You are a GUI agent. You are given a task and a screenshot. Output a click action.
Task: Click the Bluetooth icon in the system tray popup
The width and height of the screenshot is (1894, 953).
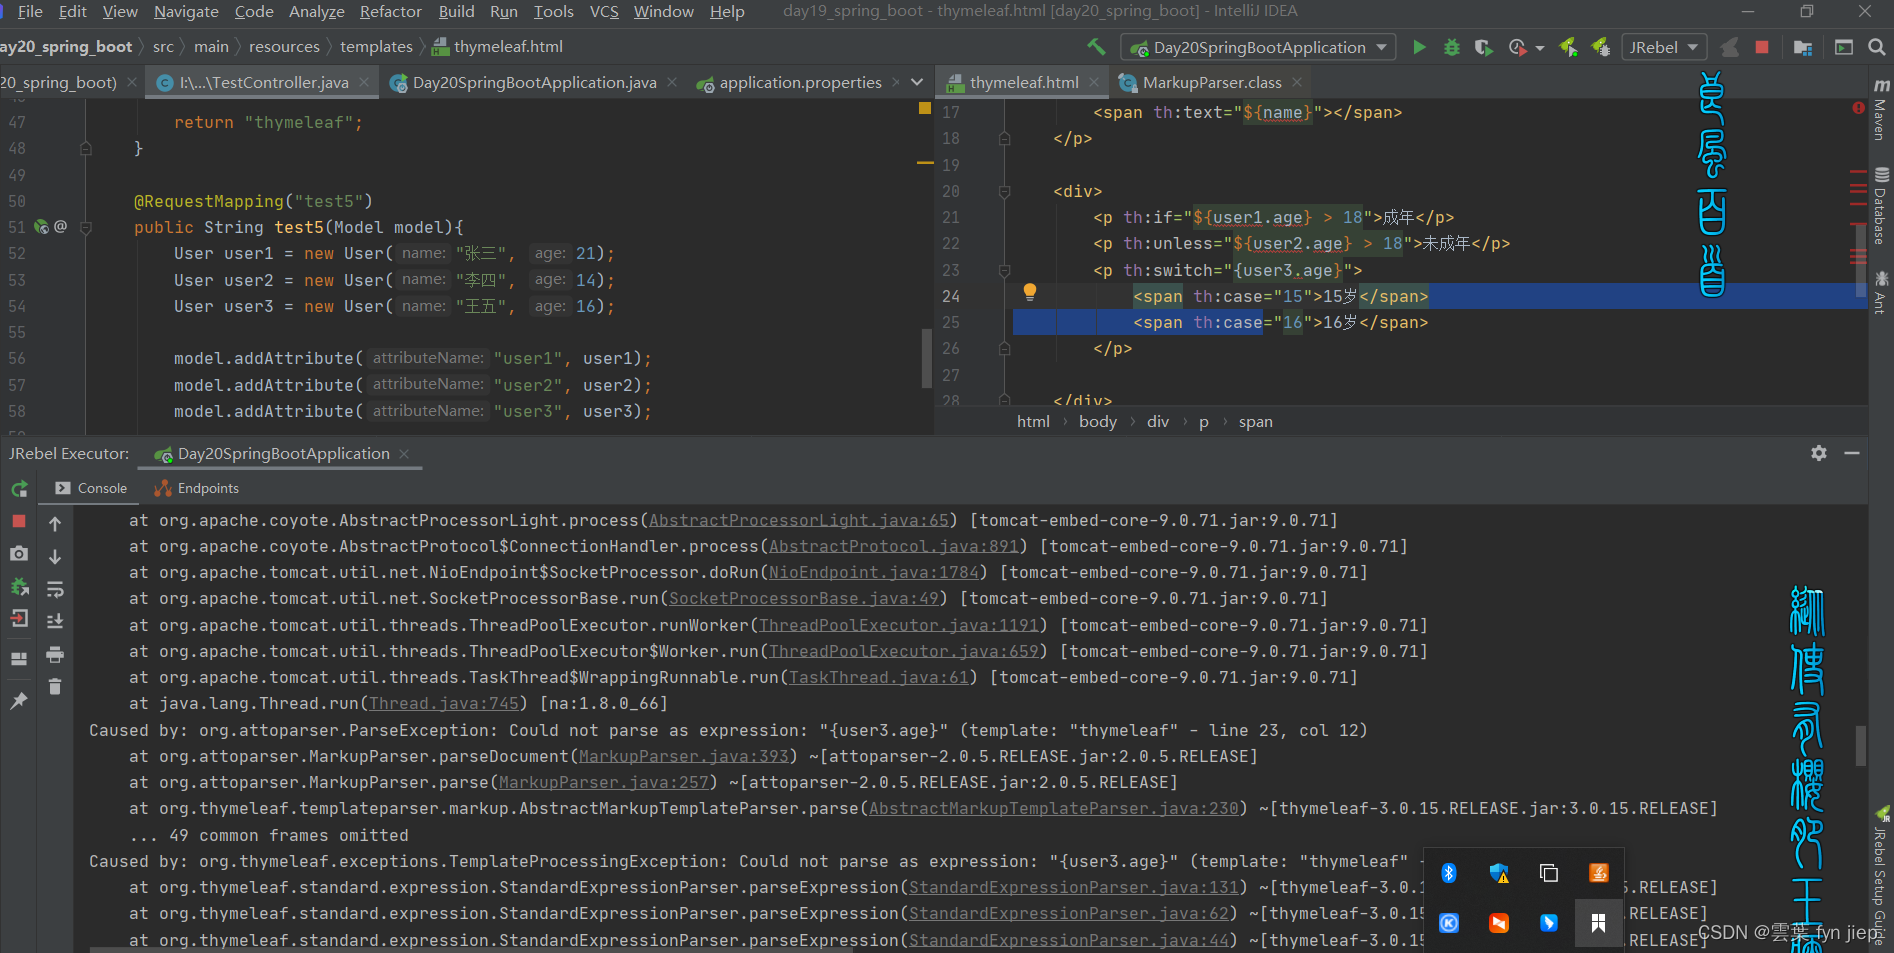pos(1449,873)
